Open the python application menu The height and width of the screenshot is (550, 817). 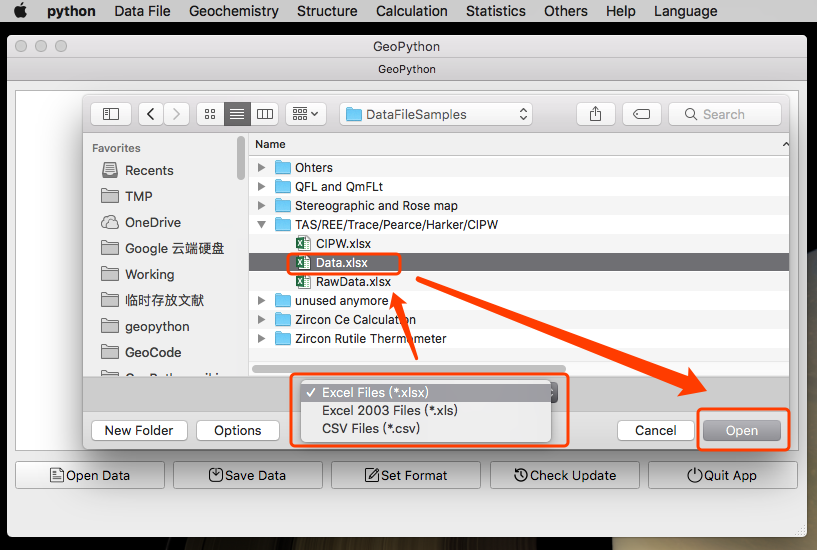(x=71, y=11)
